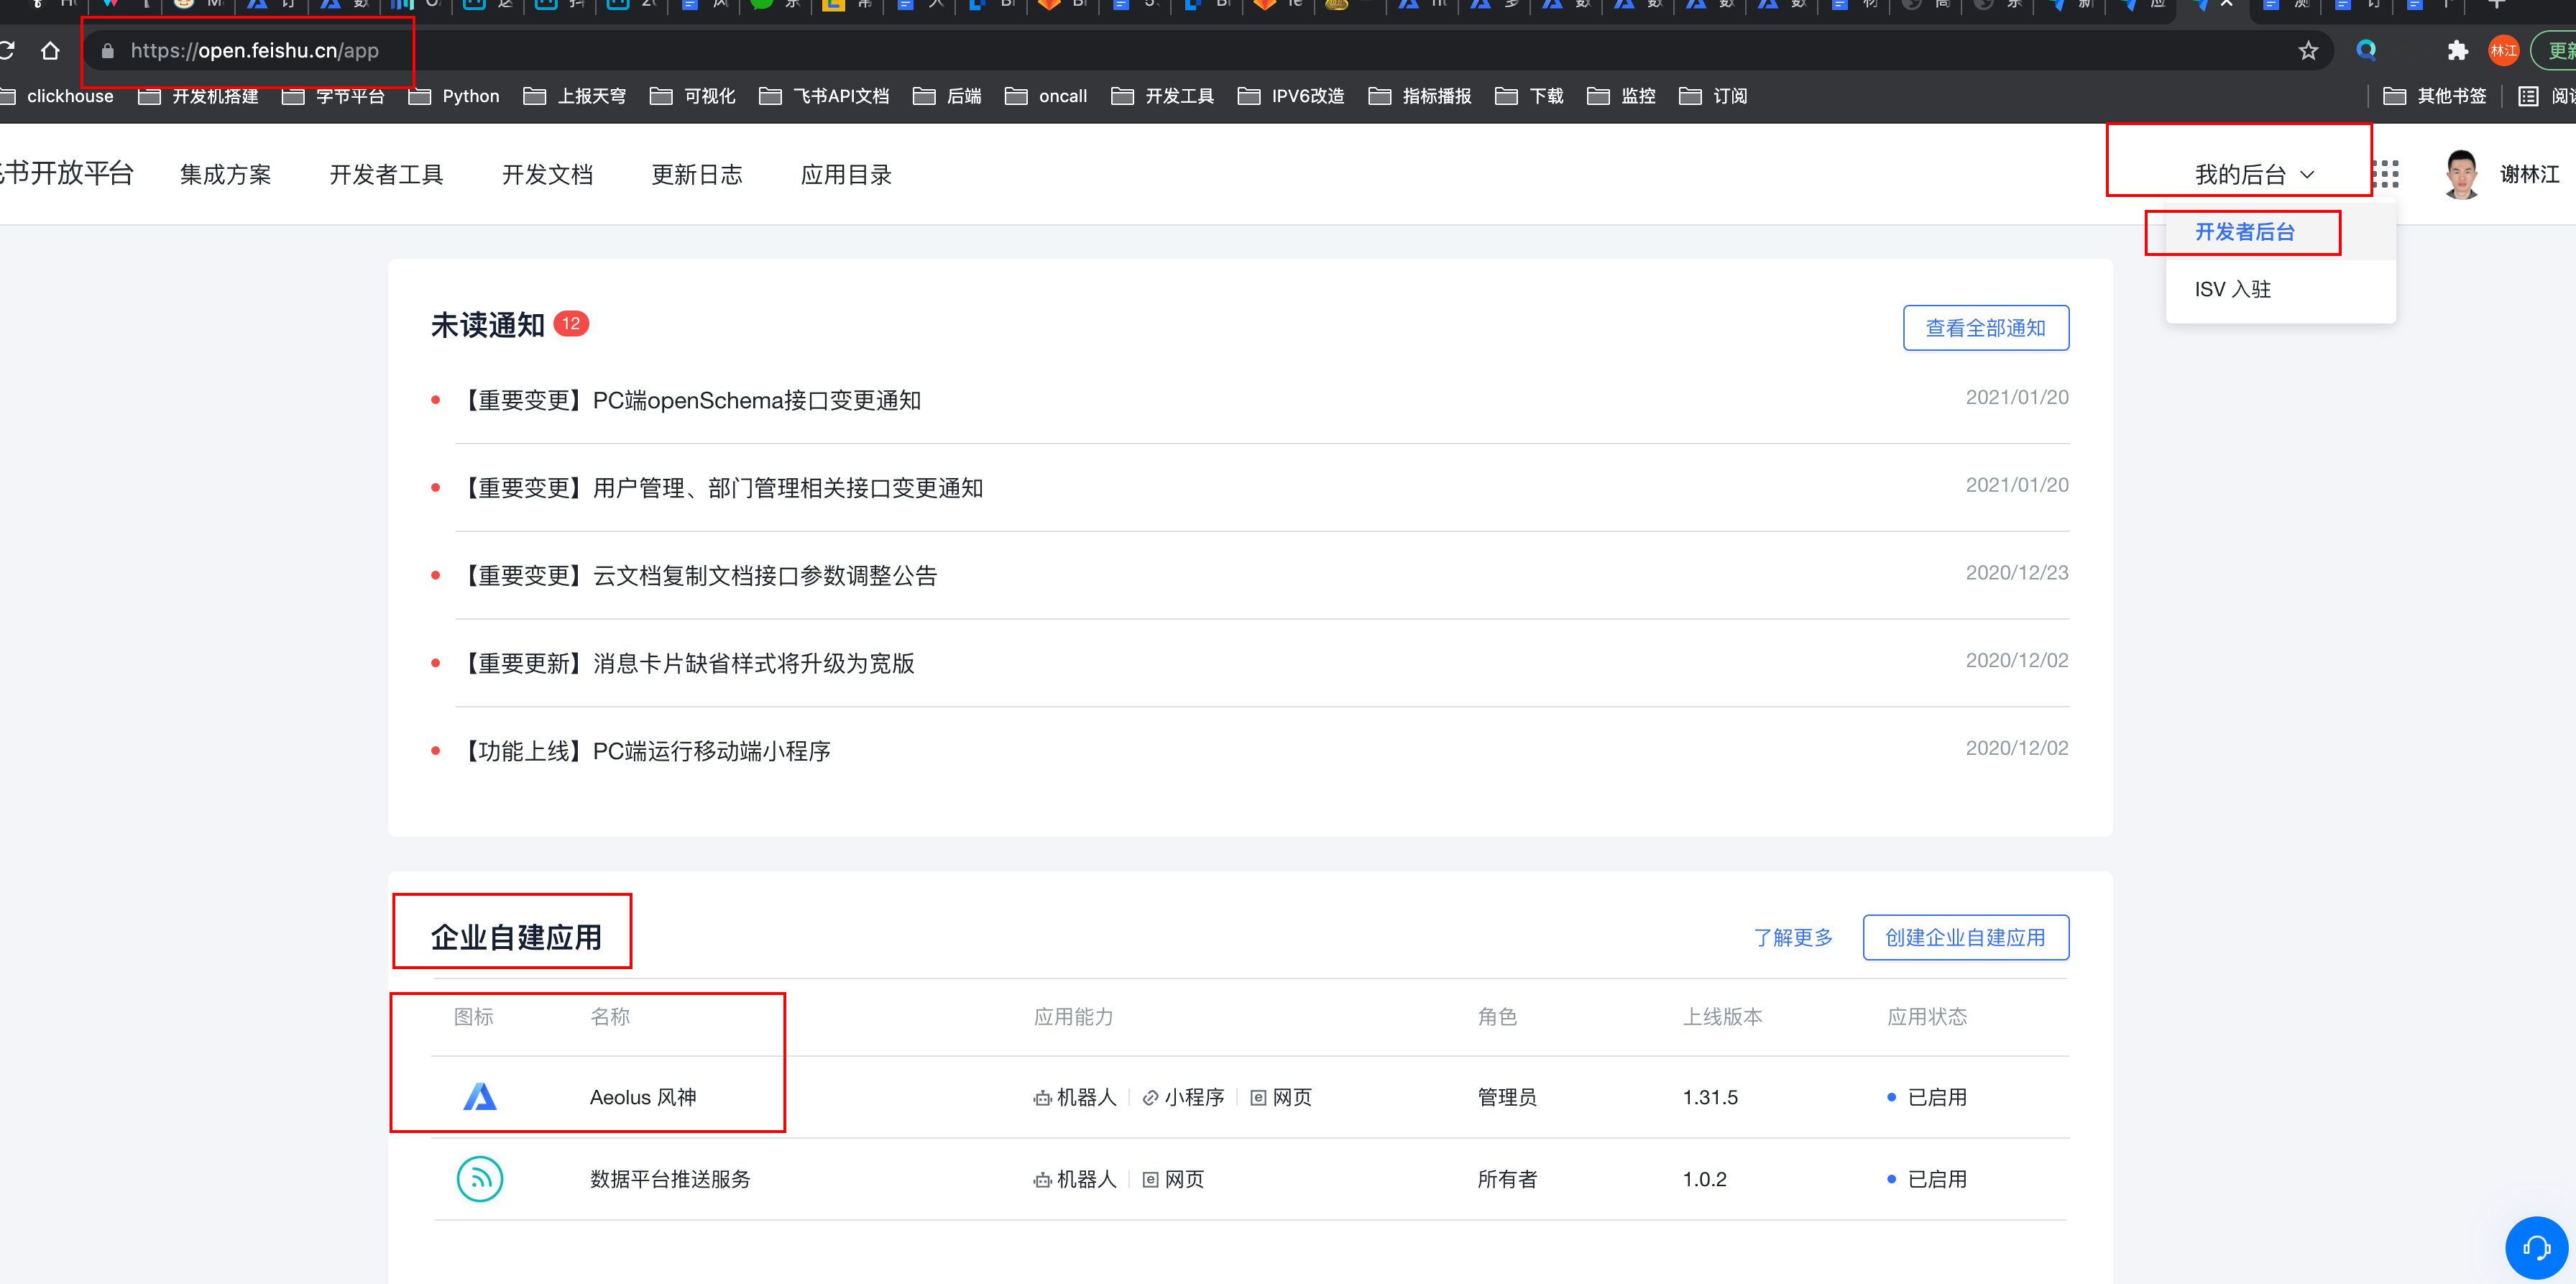The height and width of the screenshot is (1284, 2576).
Task: Click the unread count badge 12
Action: tap(571, 324)
